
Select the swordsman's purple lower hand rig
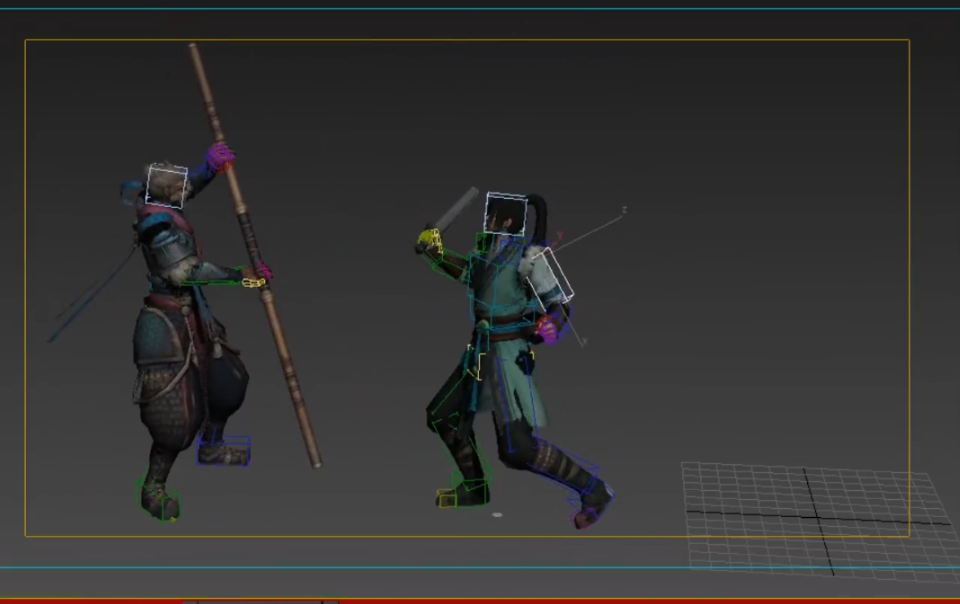pyautogui.click(x=549, y=329)
